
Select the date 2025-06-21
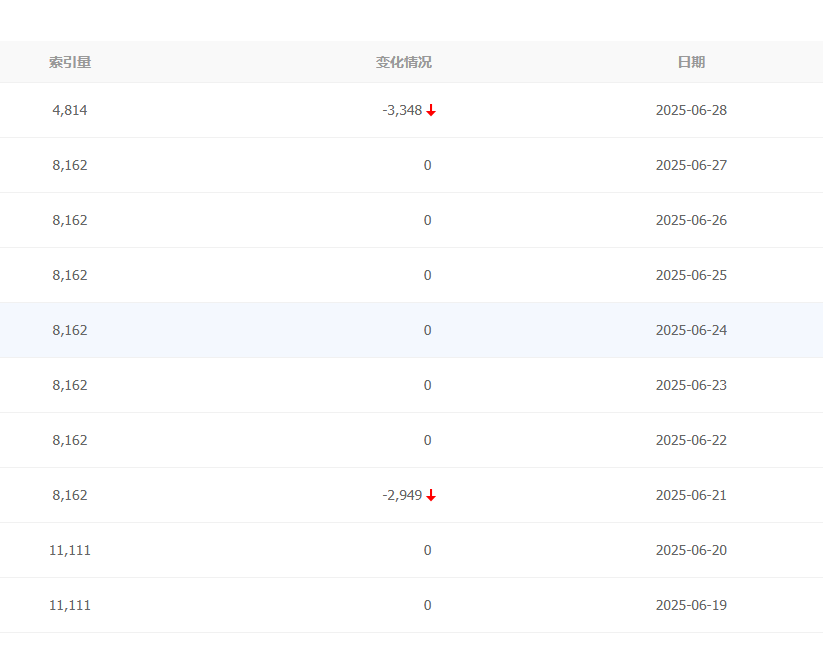point(691,495)
